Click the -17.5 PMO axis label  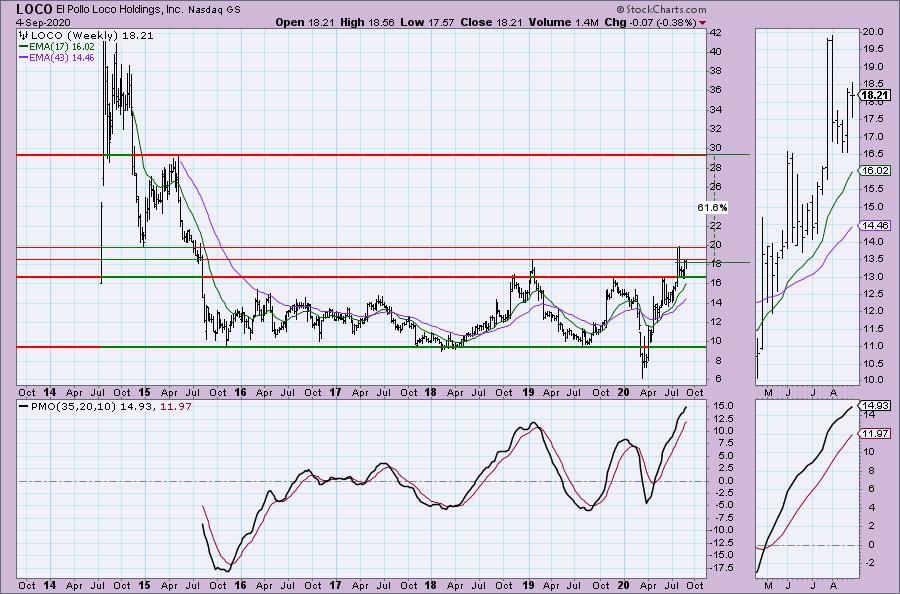pos(720,568)
